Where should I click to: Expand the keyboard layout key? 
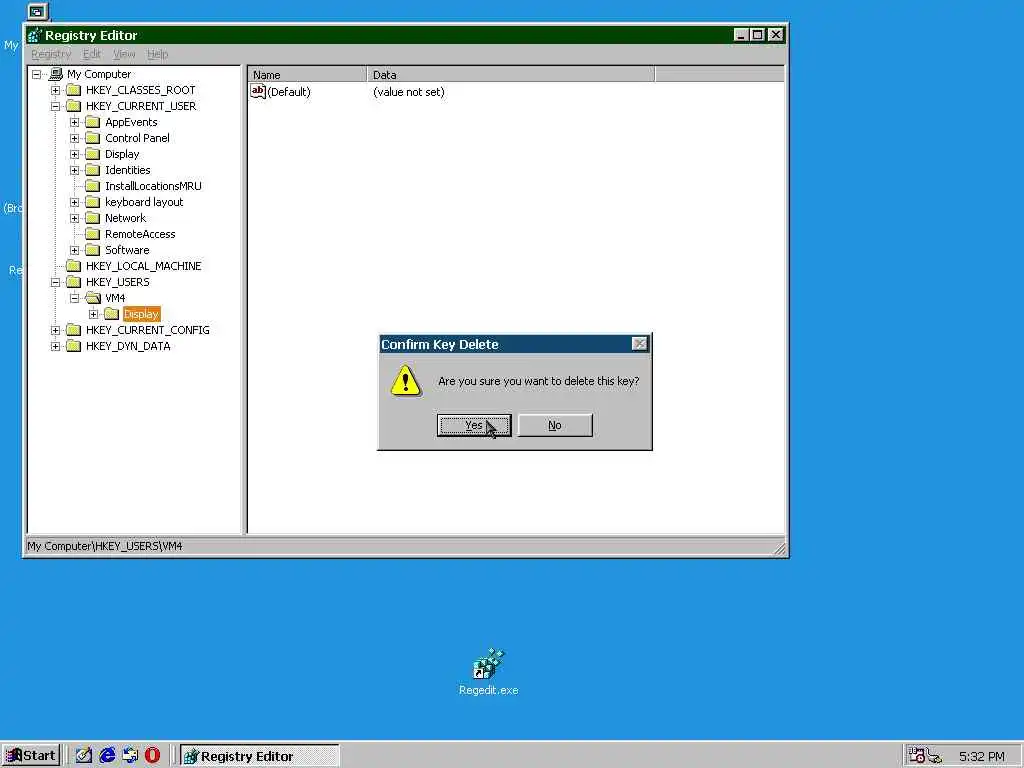click(74, 202)
